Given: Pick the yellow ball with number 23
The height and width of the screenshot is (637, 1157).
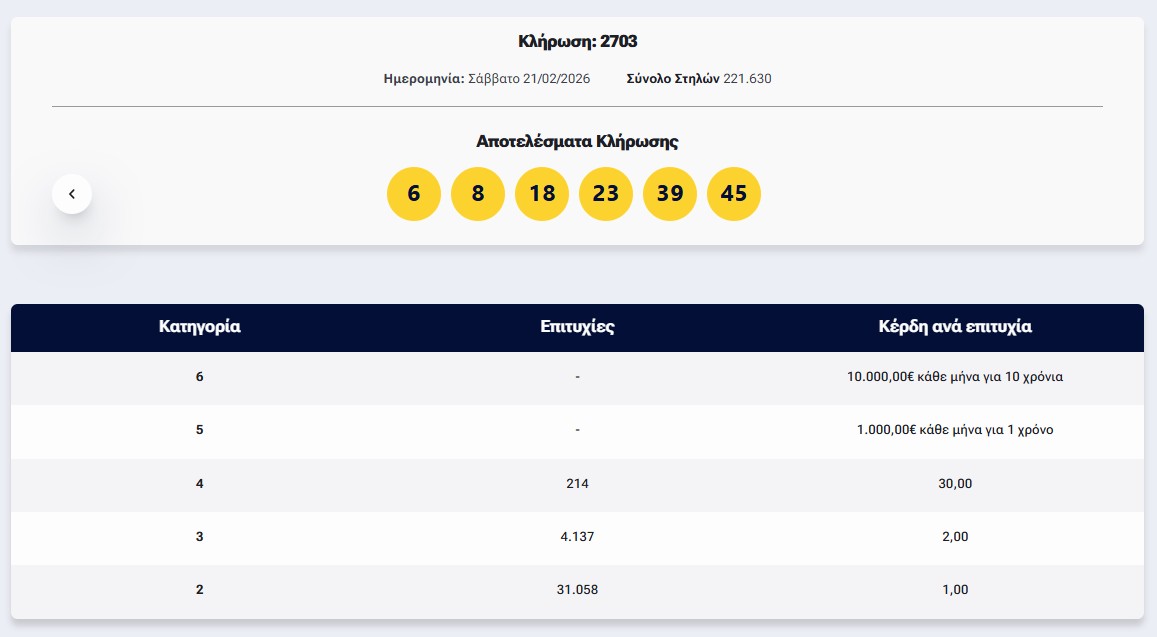Looking at the screenshot, I should click(x=606, y=194).
